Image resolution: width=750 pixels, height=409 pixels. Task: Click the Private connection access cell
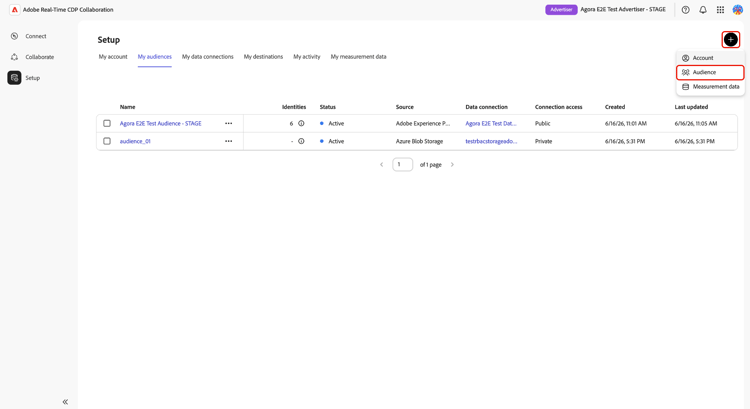click(x=543, y=141)
